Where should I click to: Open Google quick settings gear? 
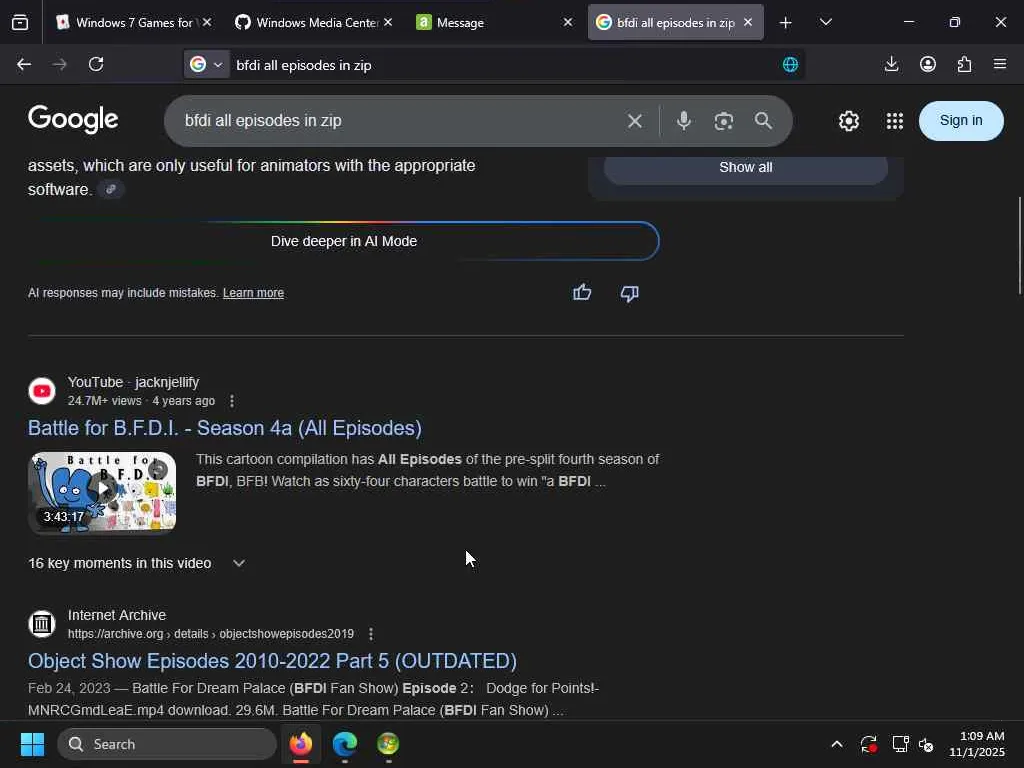point(849,121)
